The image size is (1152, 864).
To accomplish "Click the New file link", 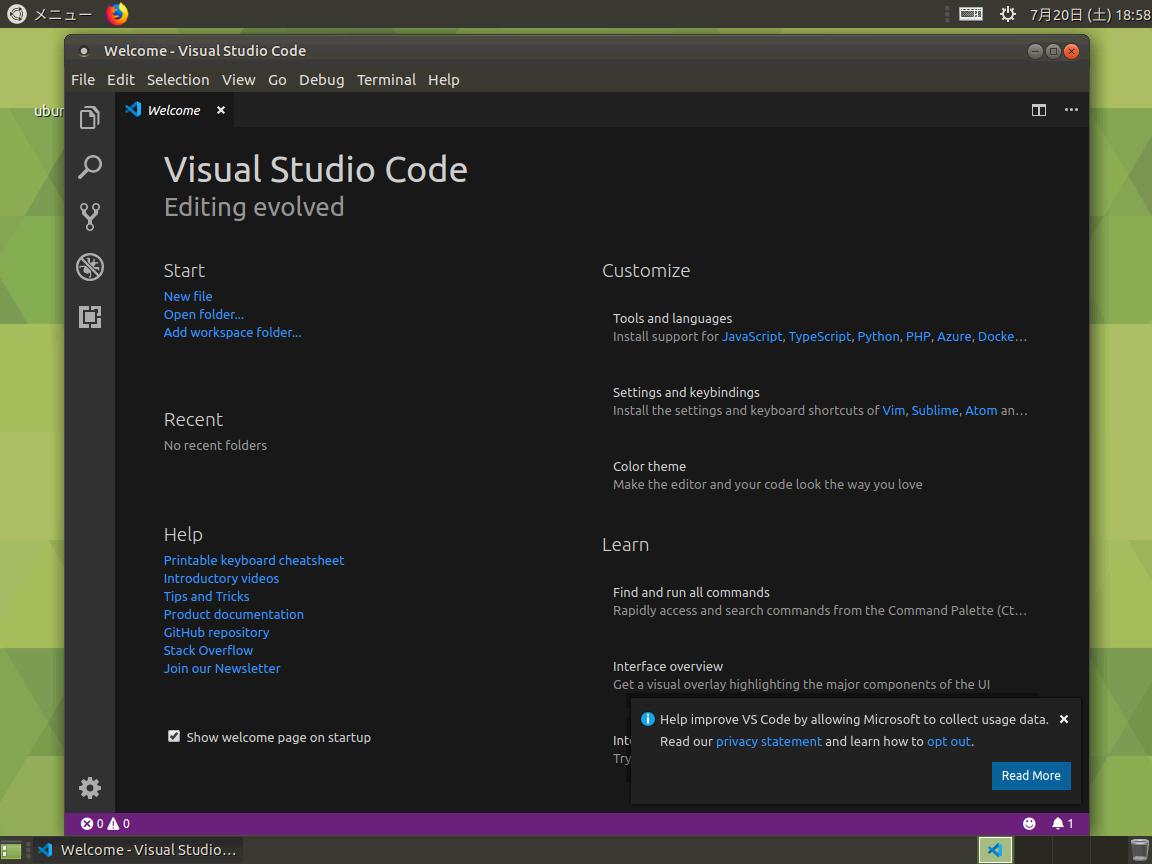I will [x=188, y=296].
